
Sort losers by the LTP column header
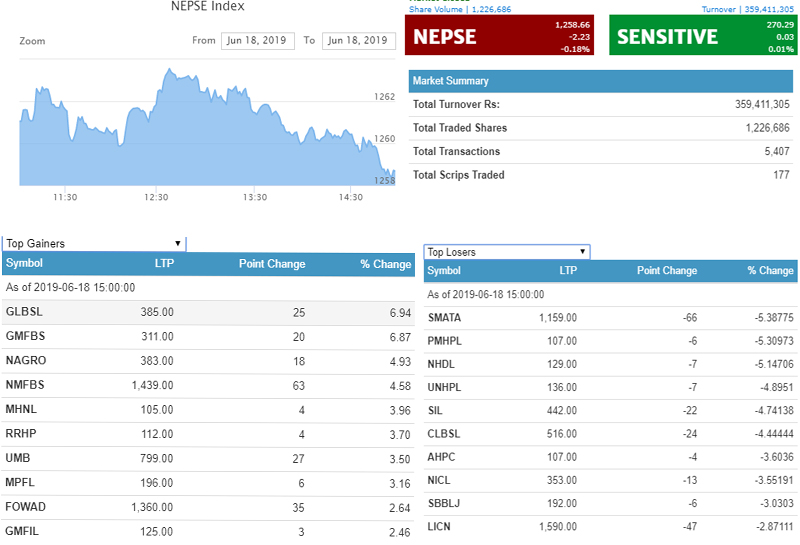pyautogui.click(x=568, y=270)
